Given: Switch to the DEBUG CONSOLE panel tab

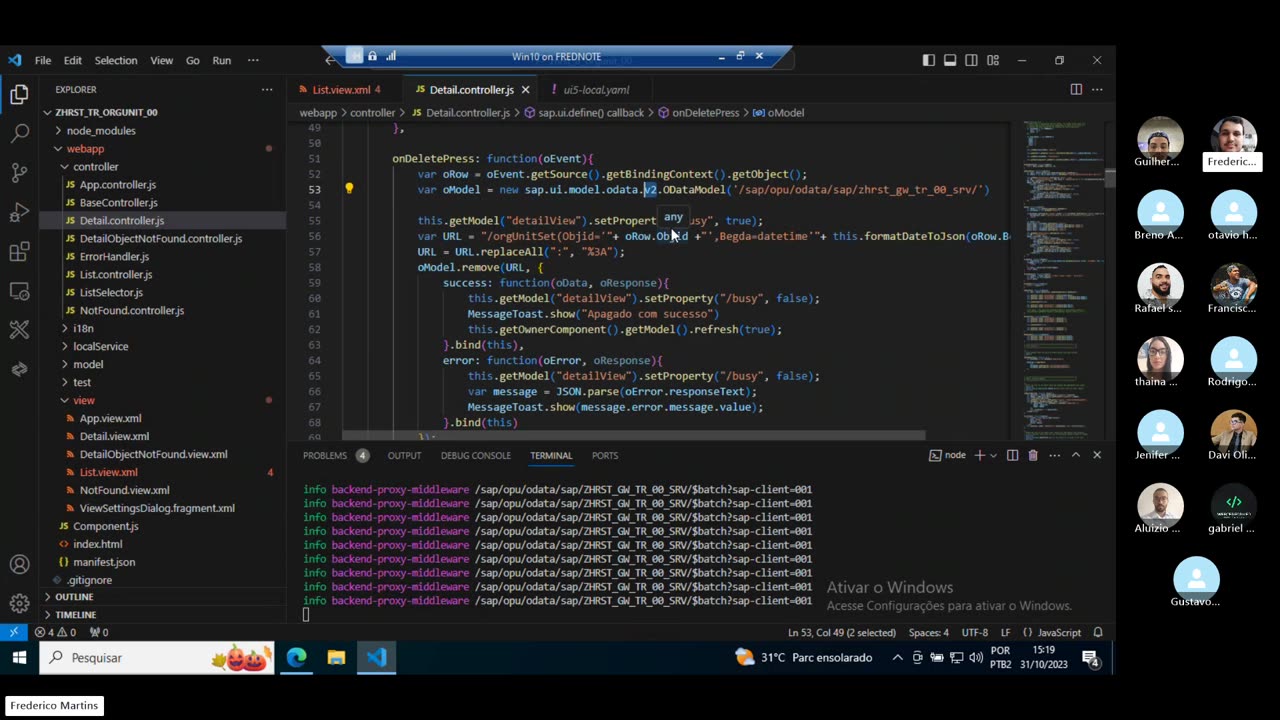Looking at the screenshot, I should click(x=476, y=455).
